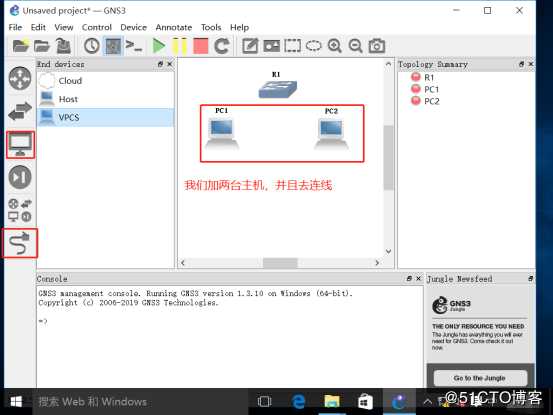The height and width of the screenshot is (415, 553).
Task: Click canvas scroll left arrow
Action: 183,263
